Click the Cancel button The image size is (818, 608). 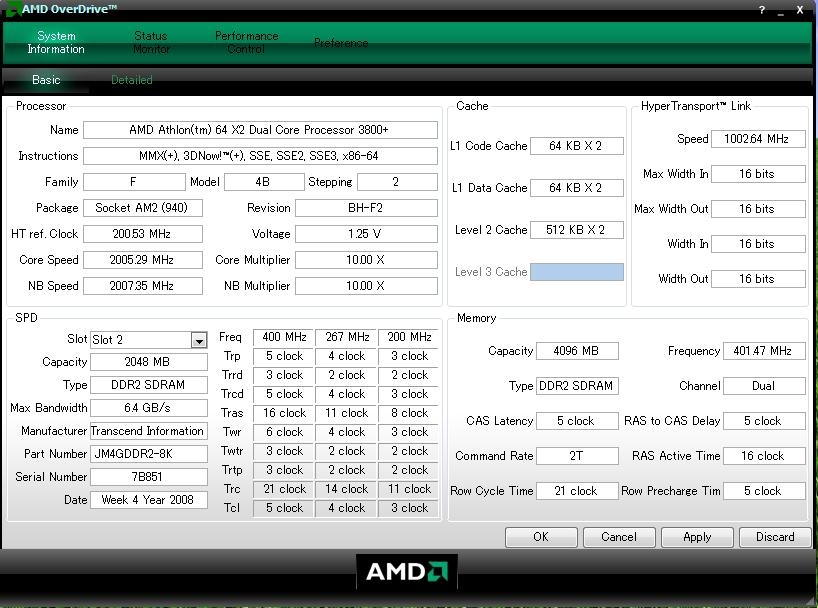pyautogui.click(x=619, y=537)
